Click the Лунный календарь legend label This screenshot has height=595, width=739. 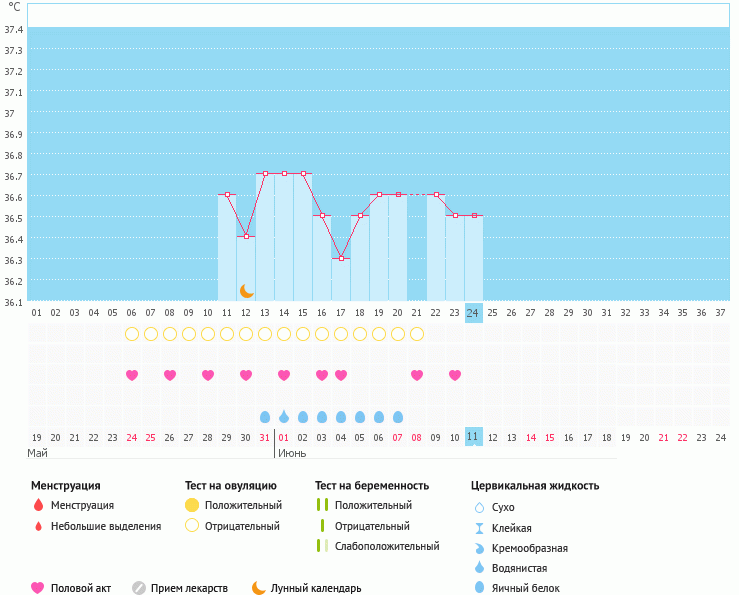(316, 588)
